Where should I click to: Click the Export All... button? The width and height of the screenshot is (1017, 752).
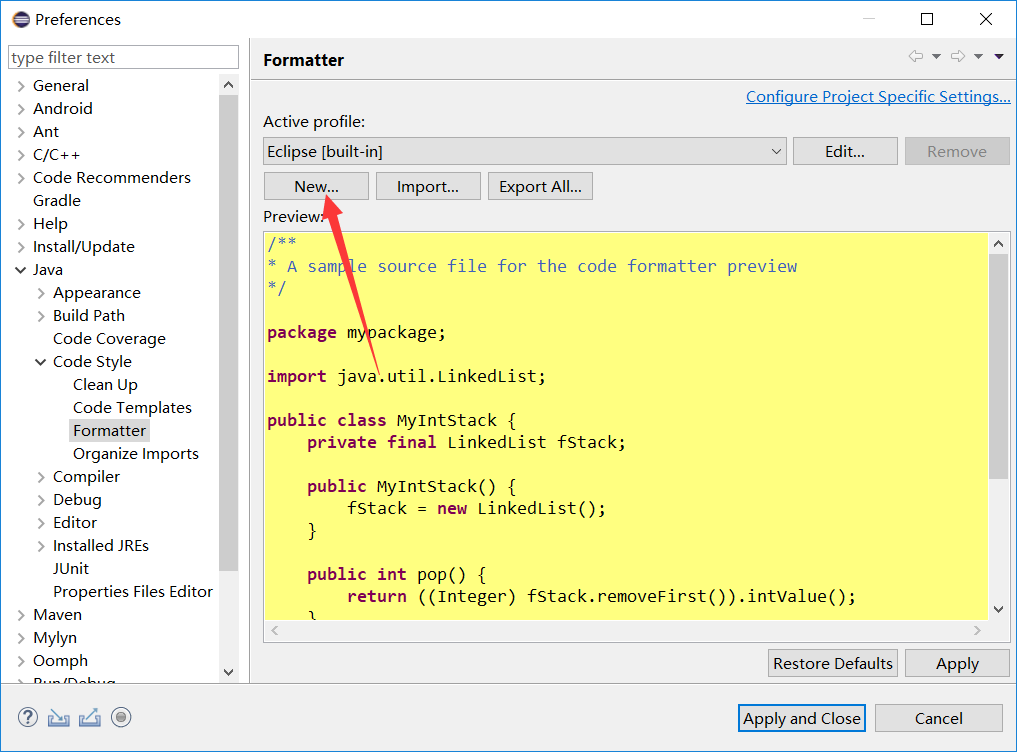540,186
